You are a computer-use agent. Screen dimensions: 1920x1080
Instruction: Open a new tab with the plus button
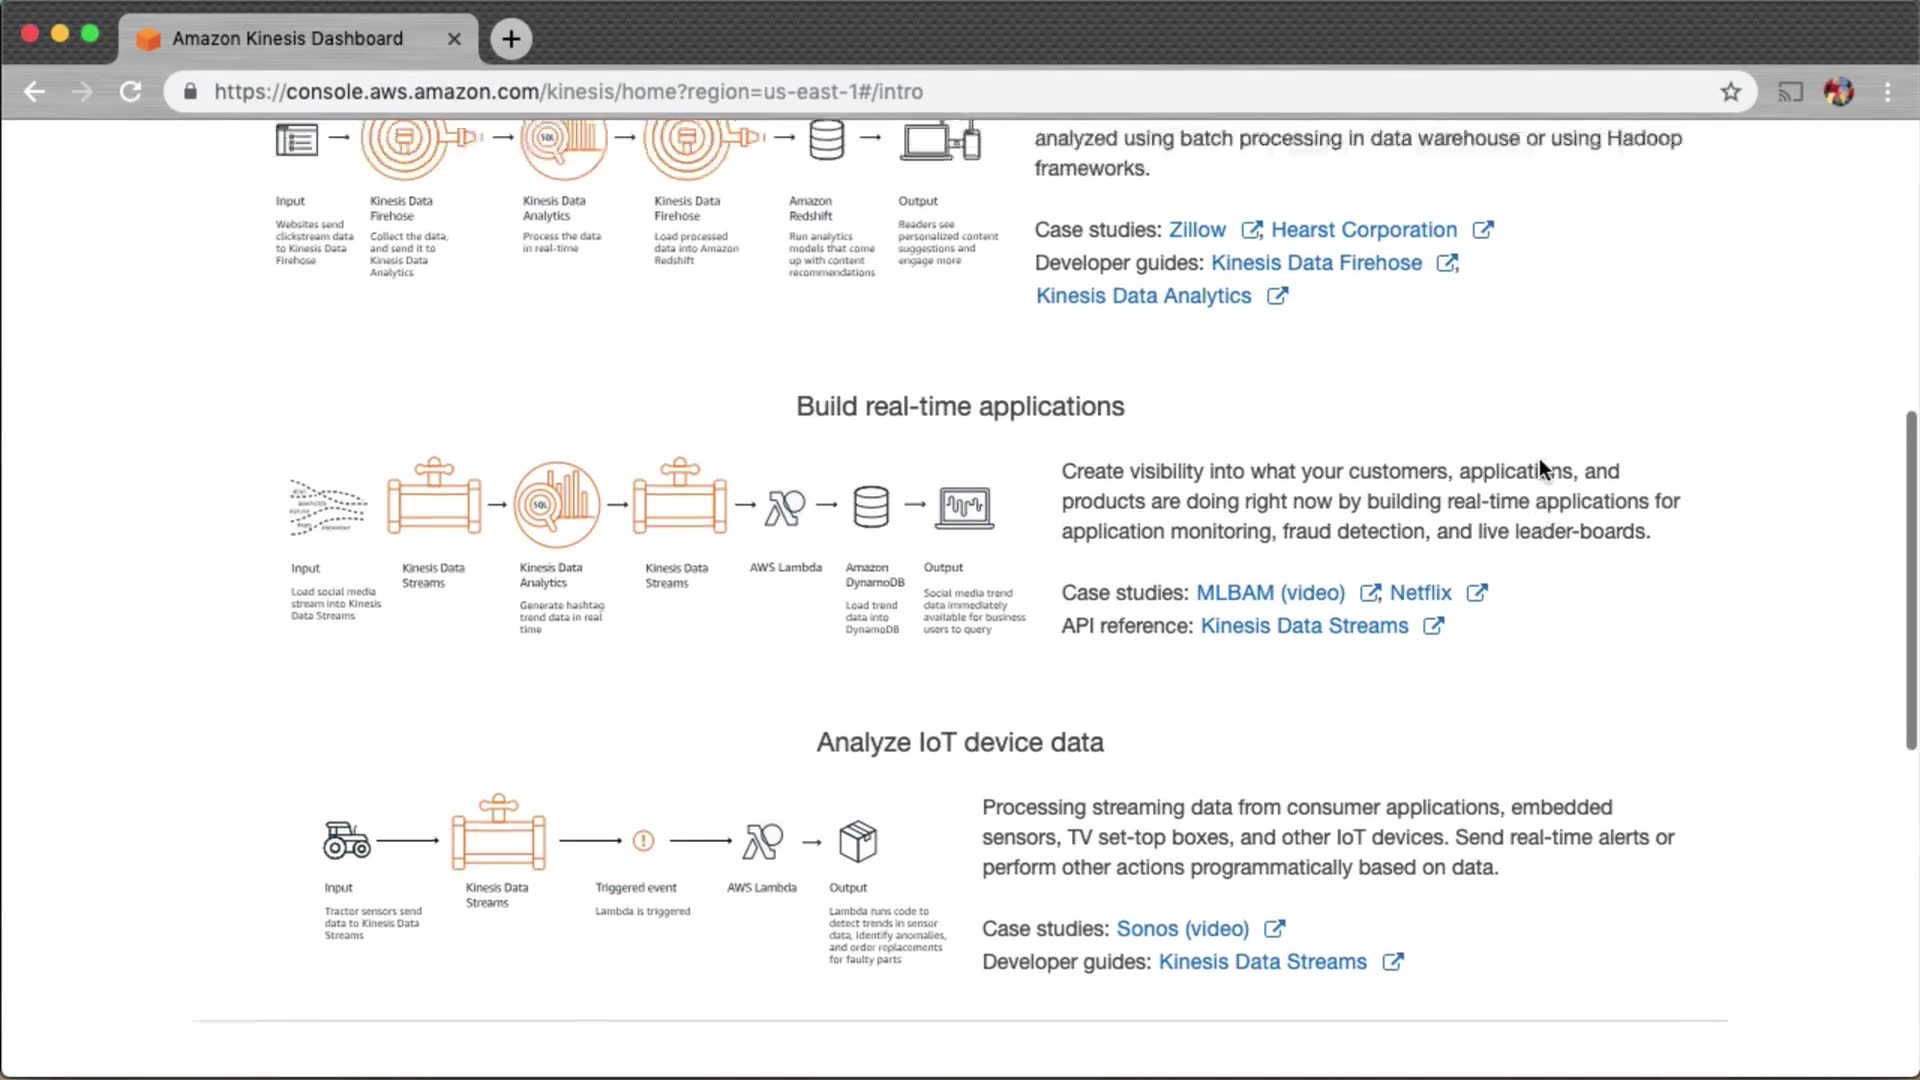pyautogui.click(x=511, y=39)
